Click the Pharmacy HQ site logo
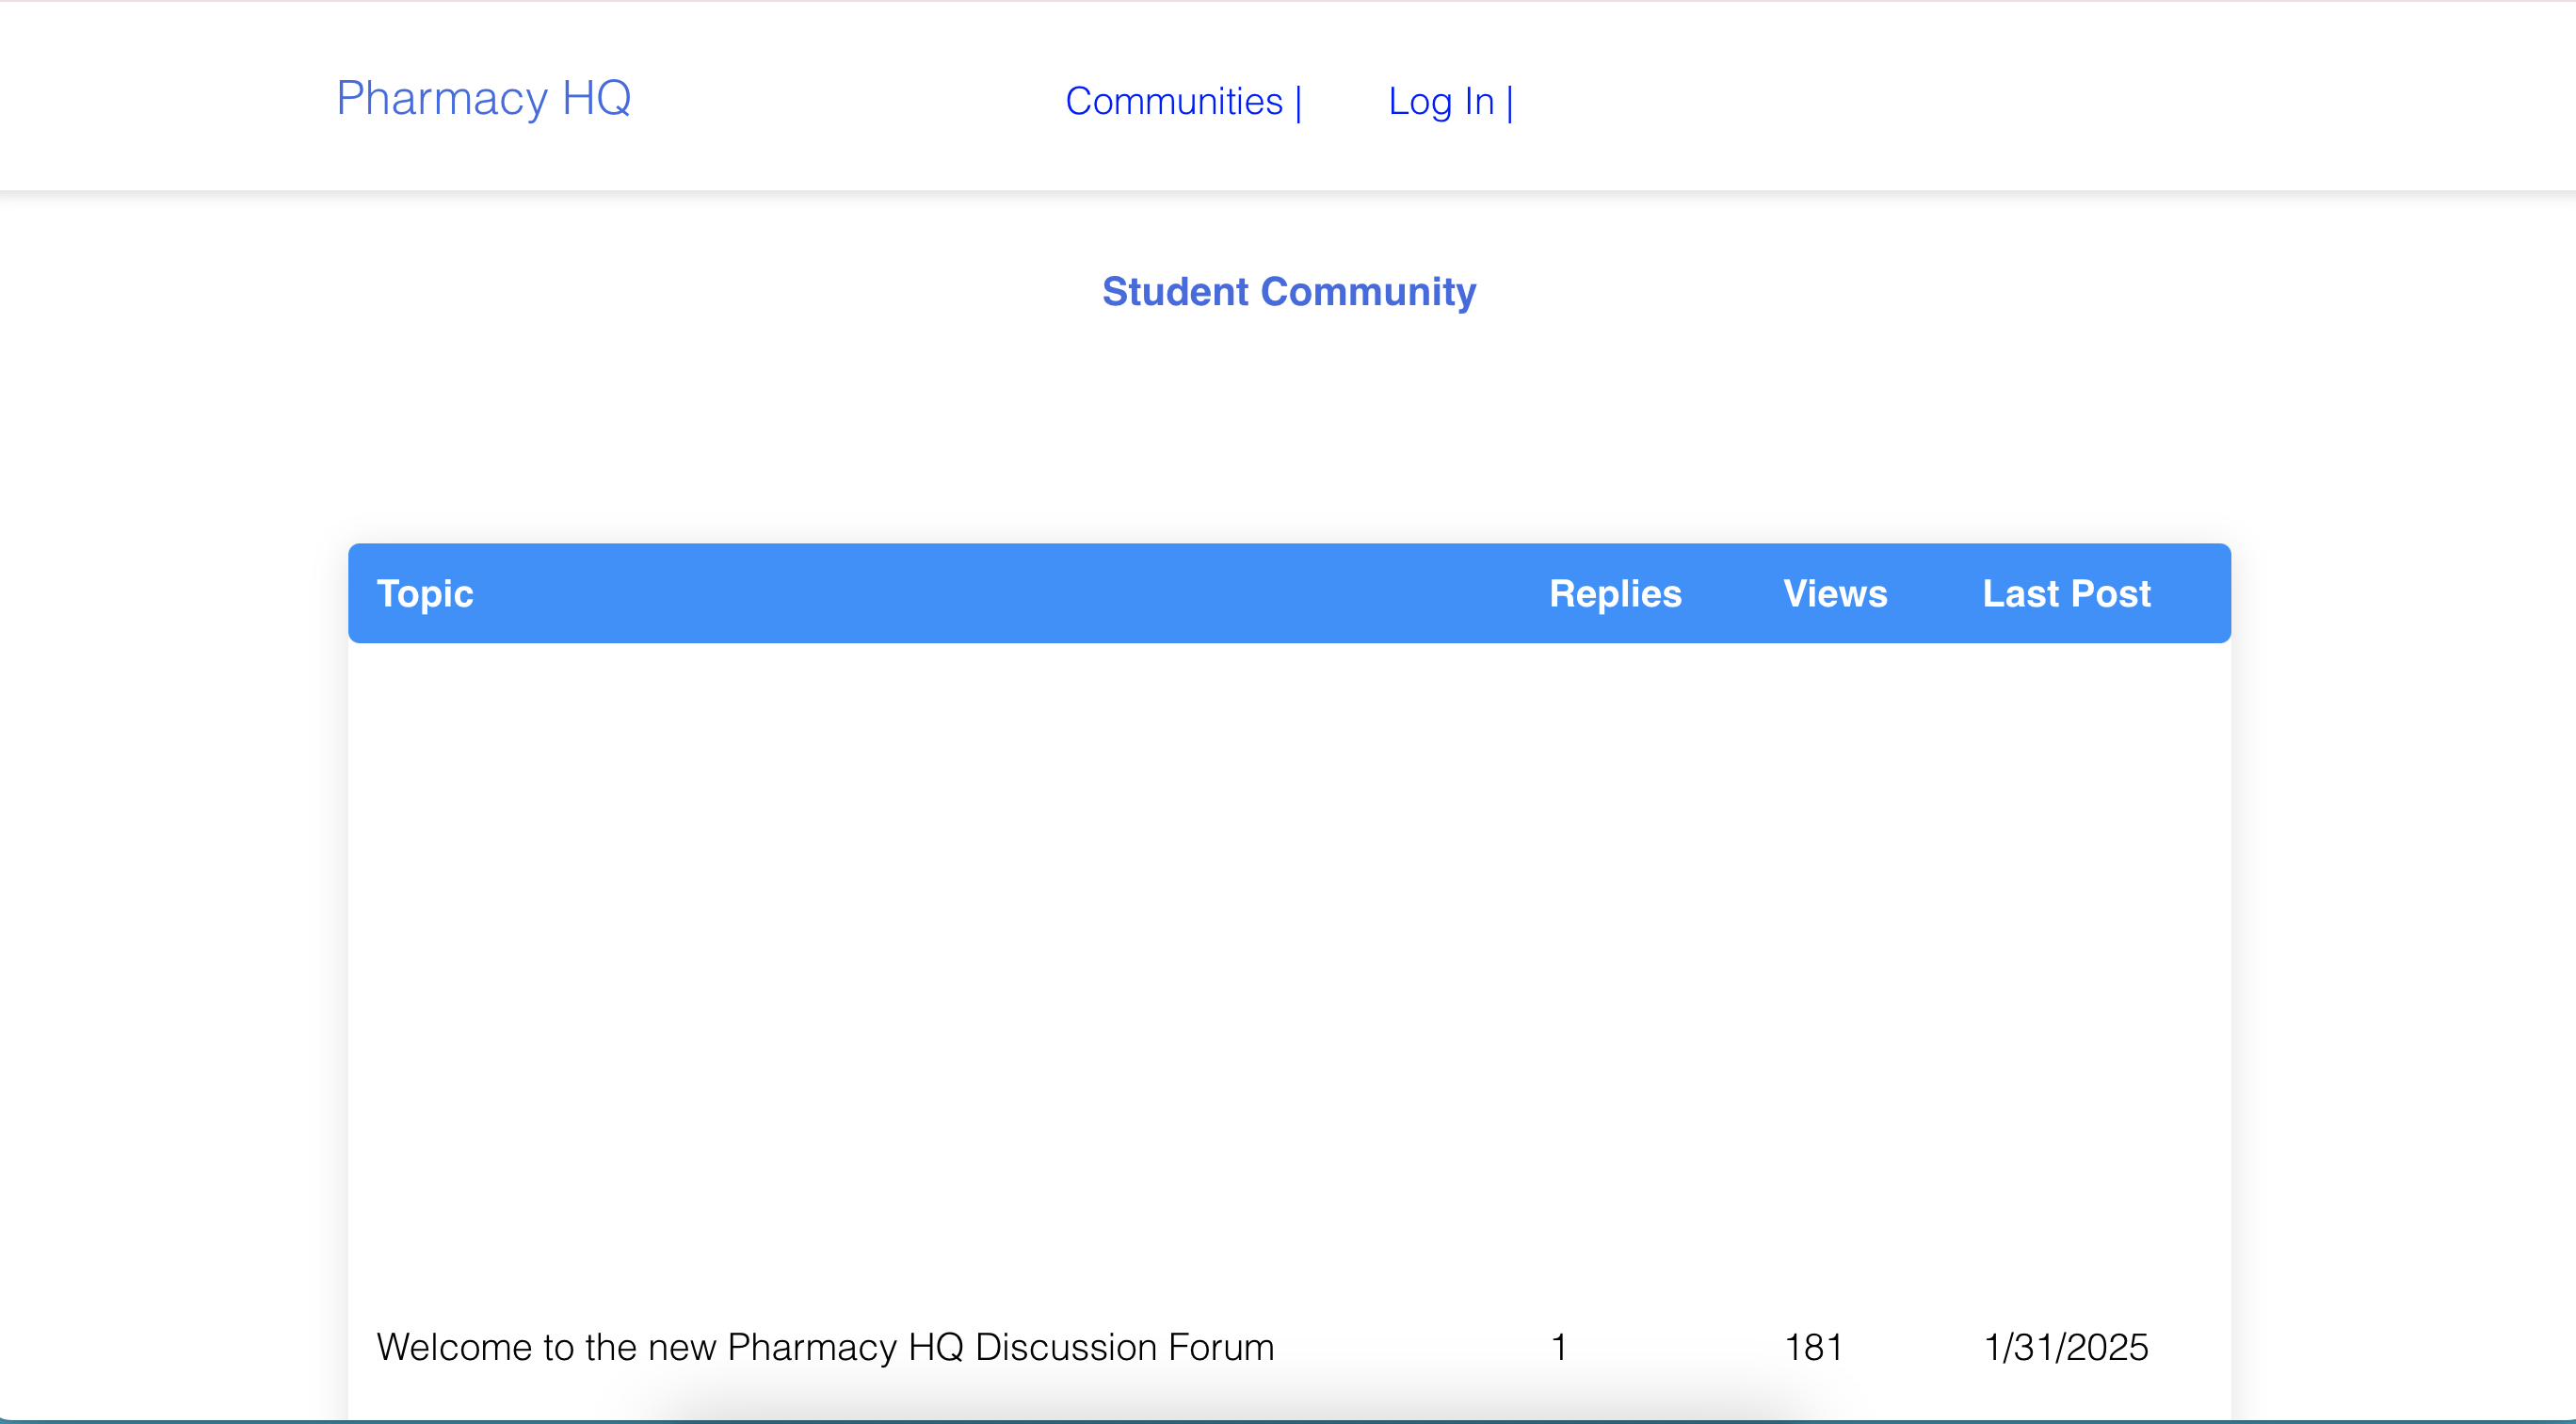The image size is (2576, 1424). click(483, 98)
